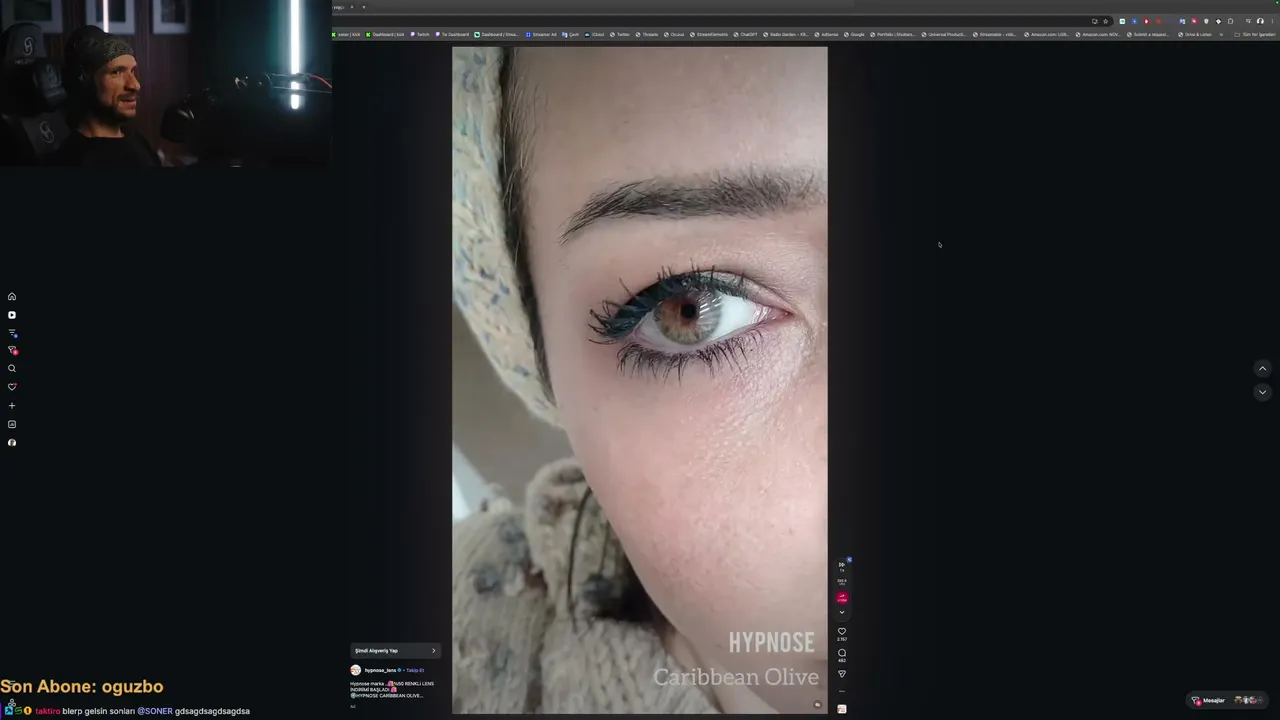This screenshot has height=720, width=1280.
Task: Bookmark this page with the star icon
Action: 1105,21
